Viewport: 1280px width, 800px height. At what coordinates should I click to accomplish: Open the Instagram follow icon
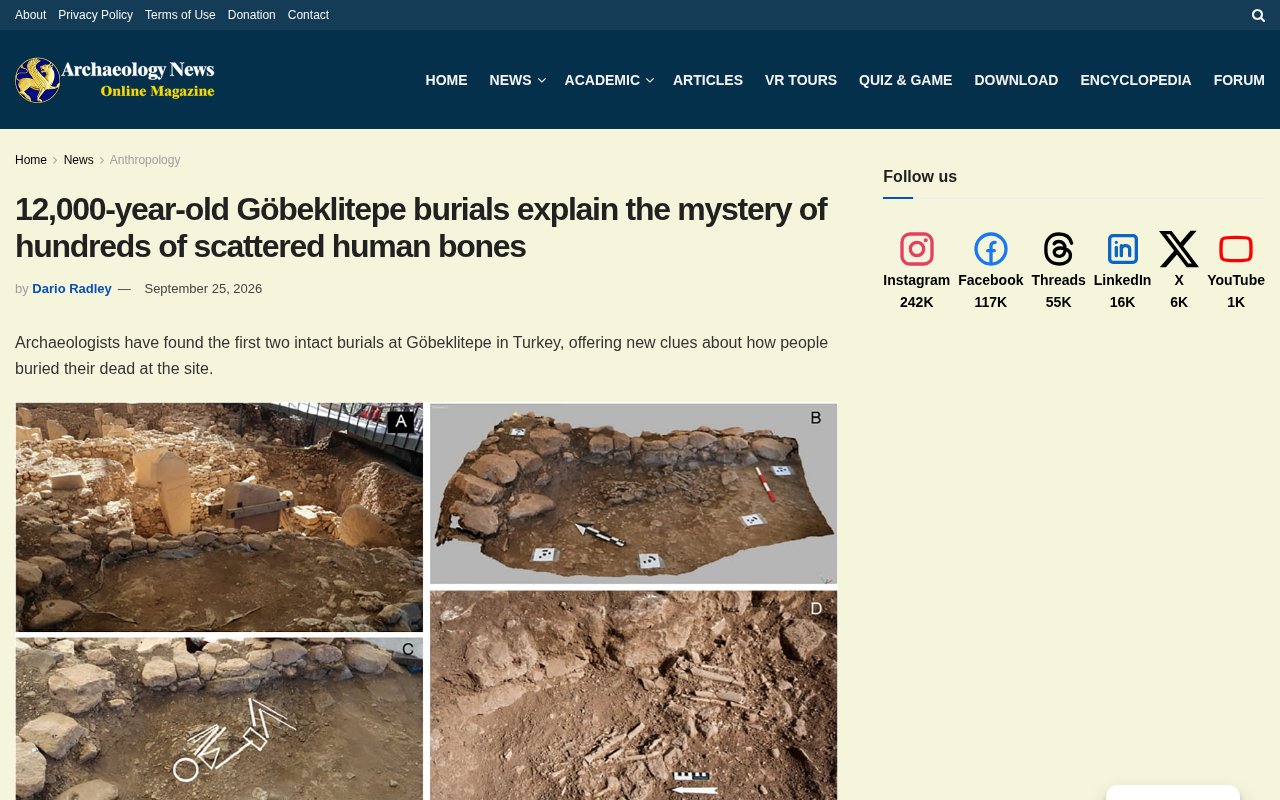point(917,249)
